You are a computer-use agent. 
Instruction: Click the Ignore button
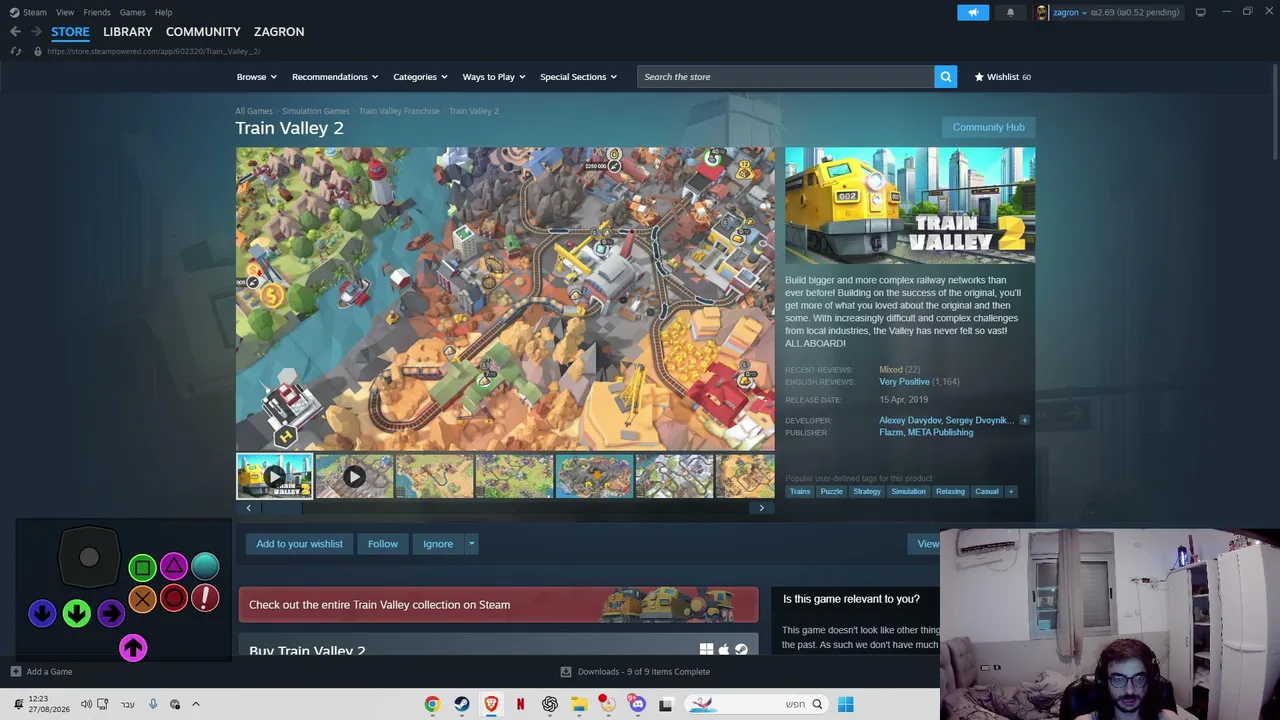tap(438, 544)
